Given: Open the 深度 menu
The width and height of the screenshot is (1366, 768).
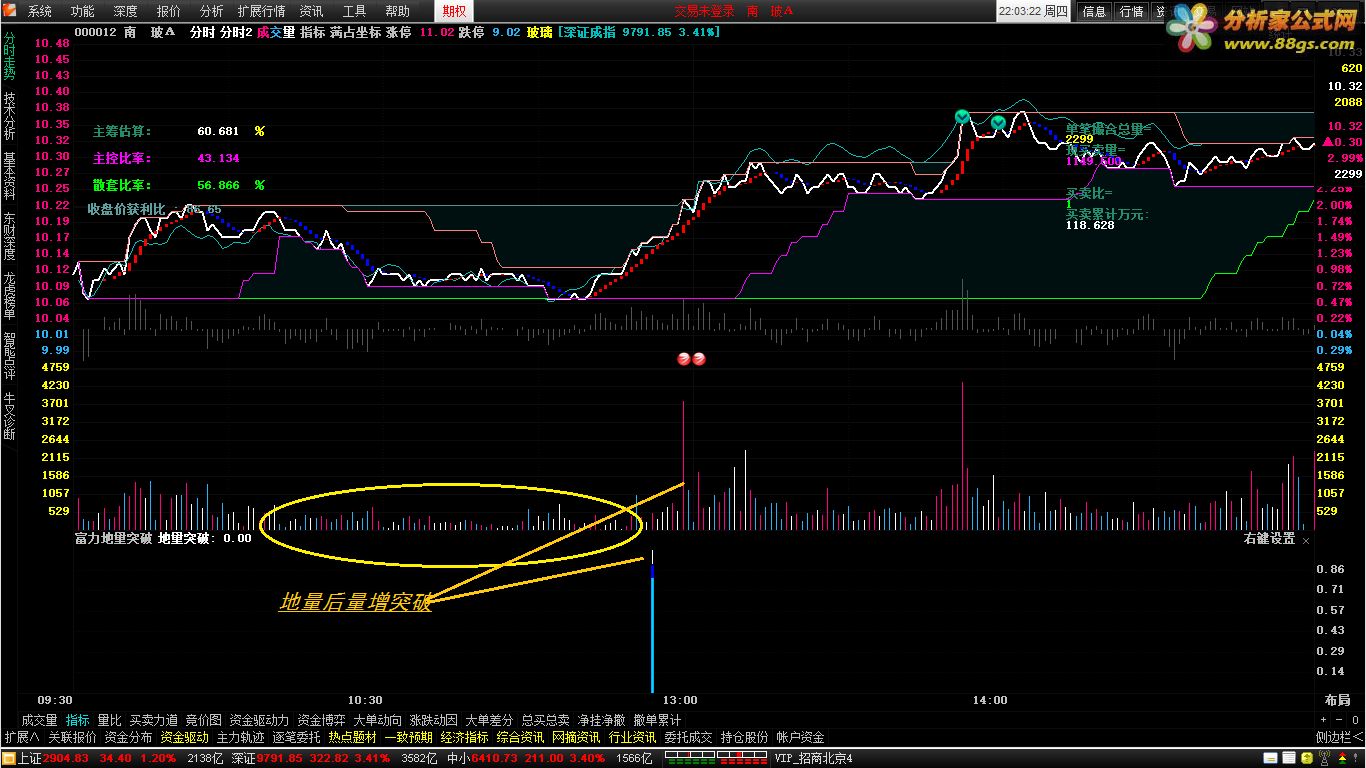Looking at the screenshot, I should pyautogui.click(x=126, y=11).
